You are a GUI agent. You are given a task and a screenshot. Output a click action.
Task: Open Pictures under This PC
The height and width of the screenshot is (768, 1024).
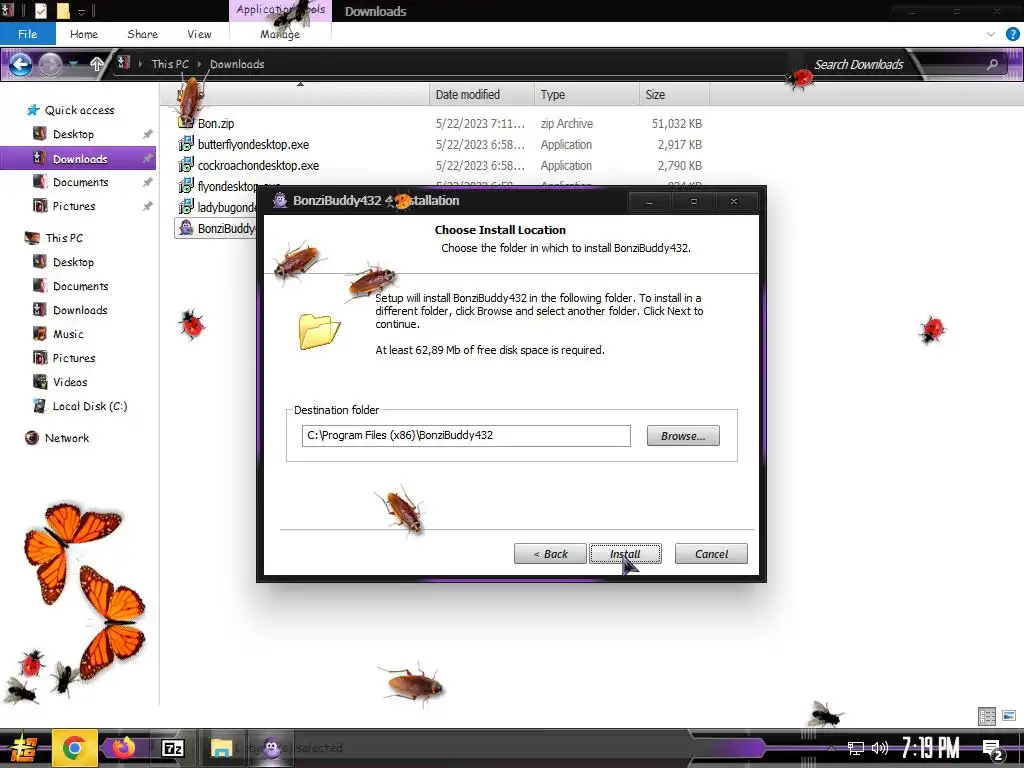tap(74, 358)
